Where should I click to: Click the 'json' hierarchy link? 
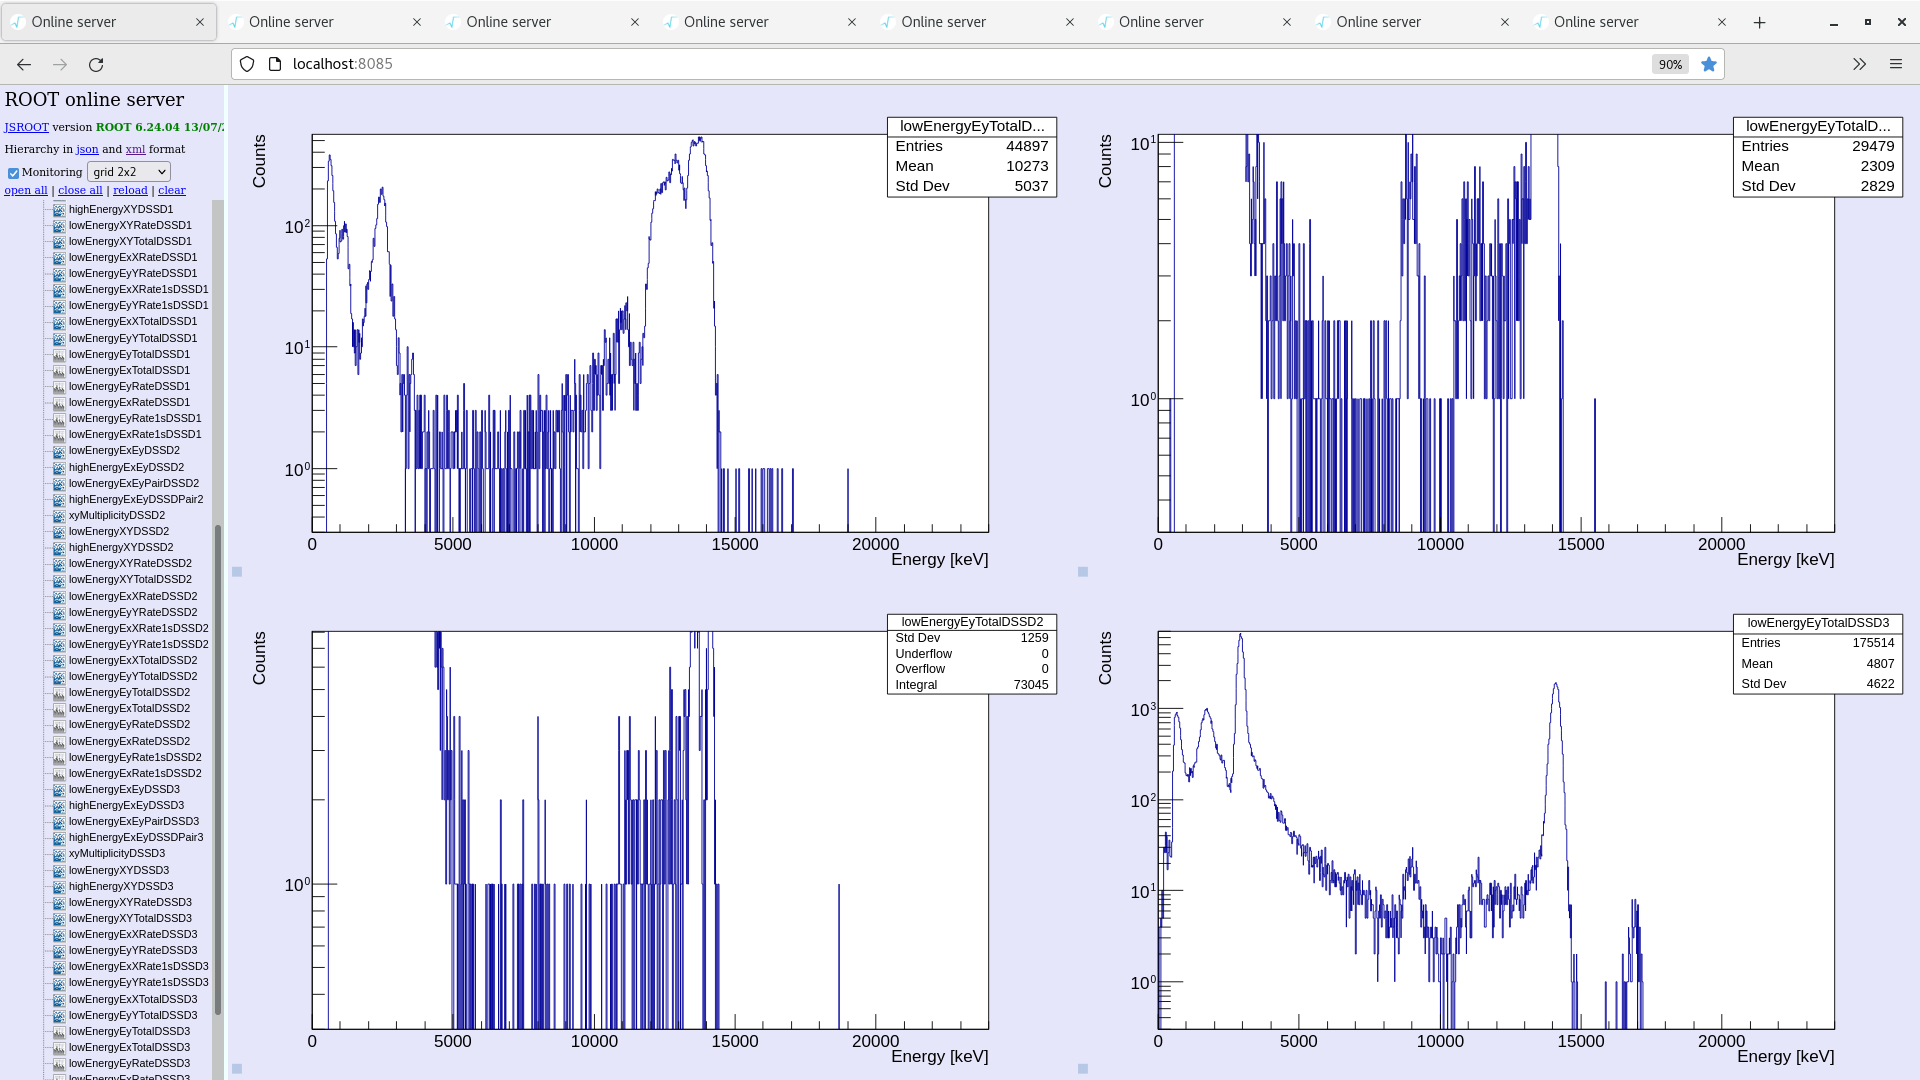[x=87, y=149]
